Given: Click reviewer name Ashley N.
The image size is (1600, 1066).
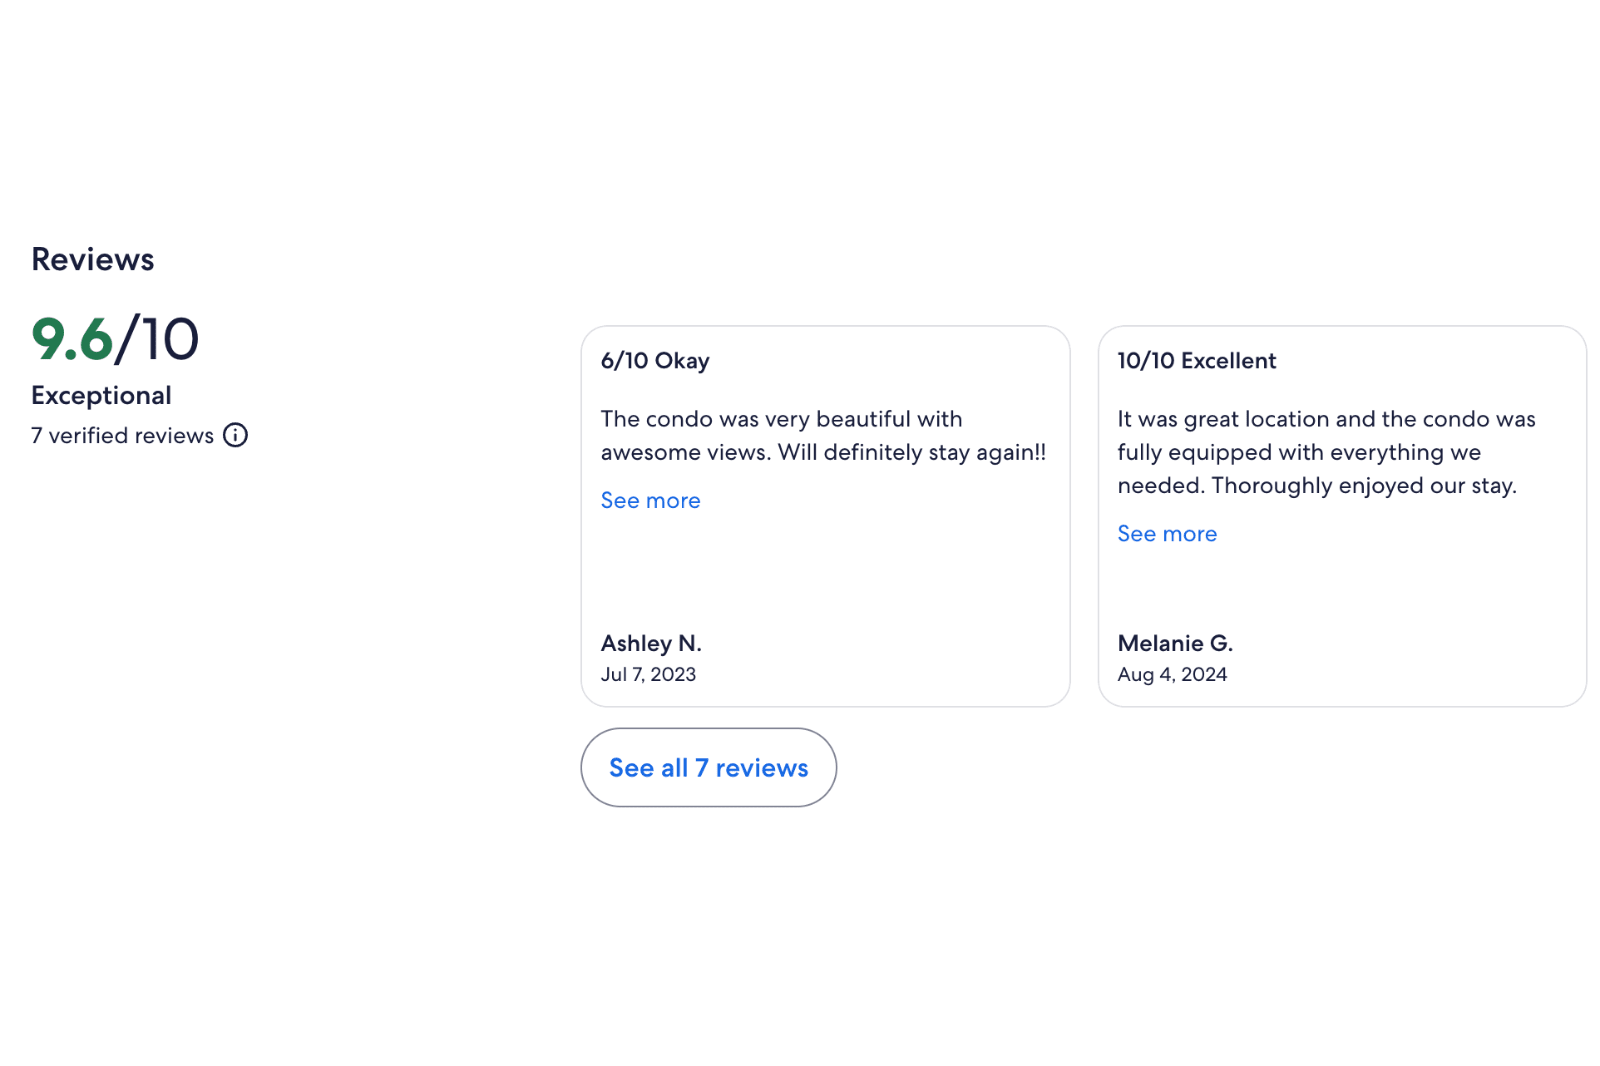Looking at the screenshot, I should tap(651, 643).
